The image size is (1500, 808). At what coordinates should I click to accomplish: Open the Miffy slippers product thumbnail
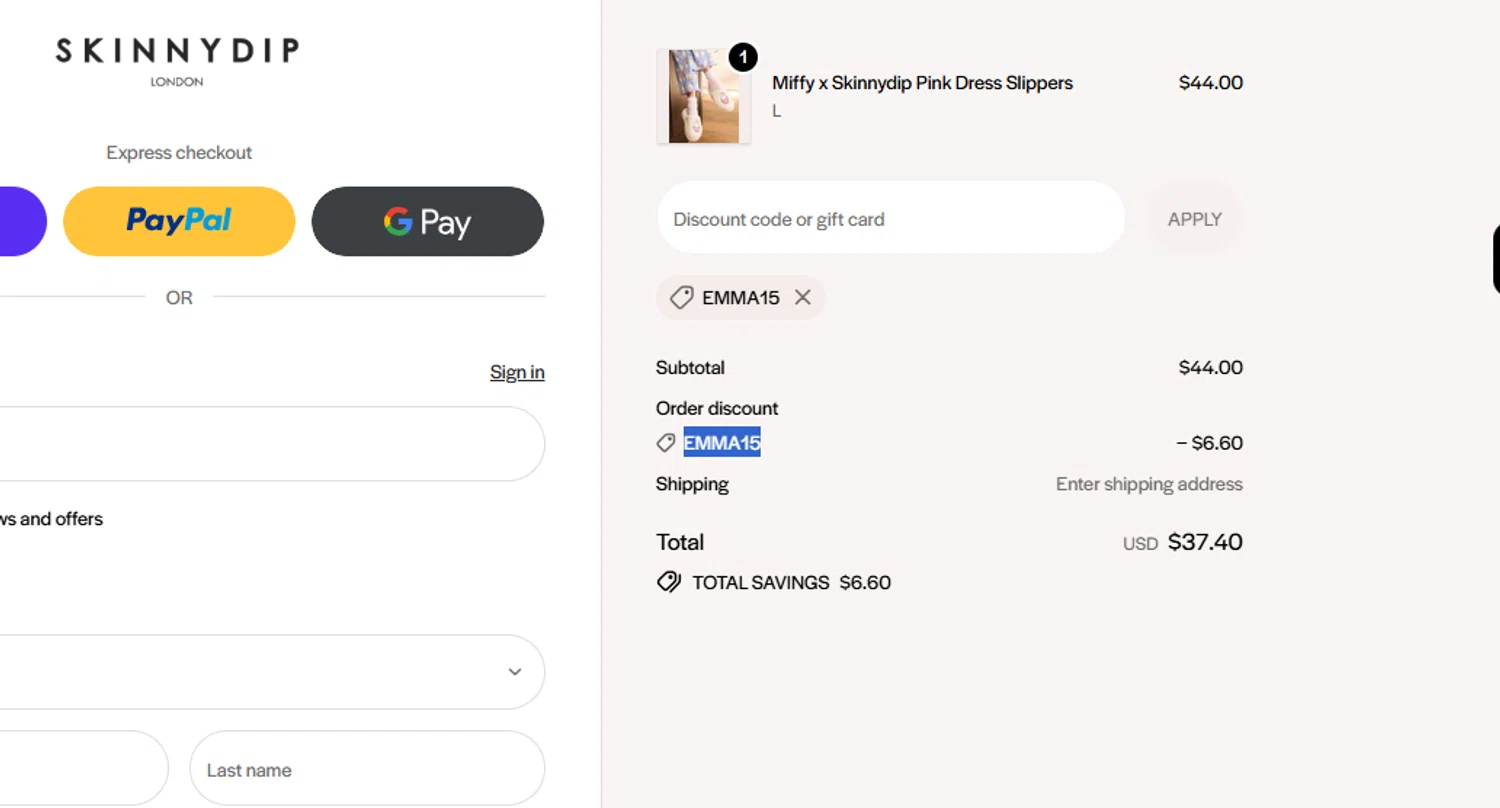point(703,97)
